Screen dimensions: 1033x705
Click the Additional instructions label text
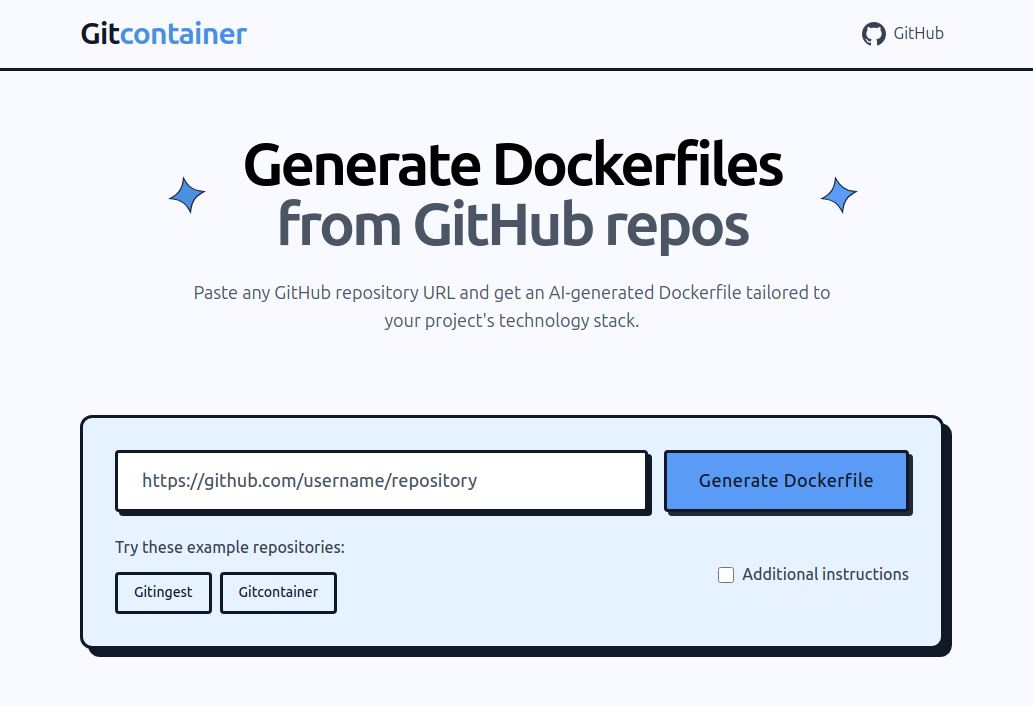click(824, 574)
